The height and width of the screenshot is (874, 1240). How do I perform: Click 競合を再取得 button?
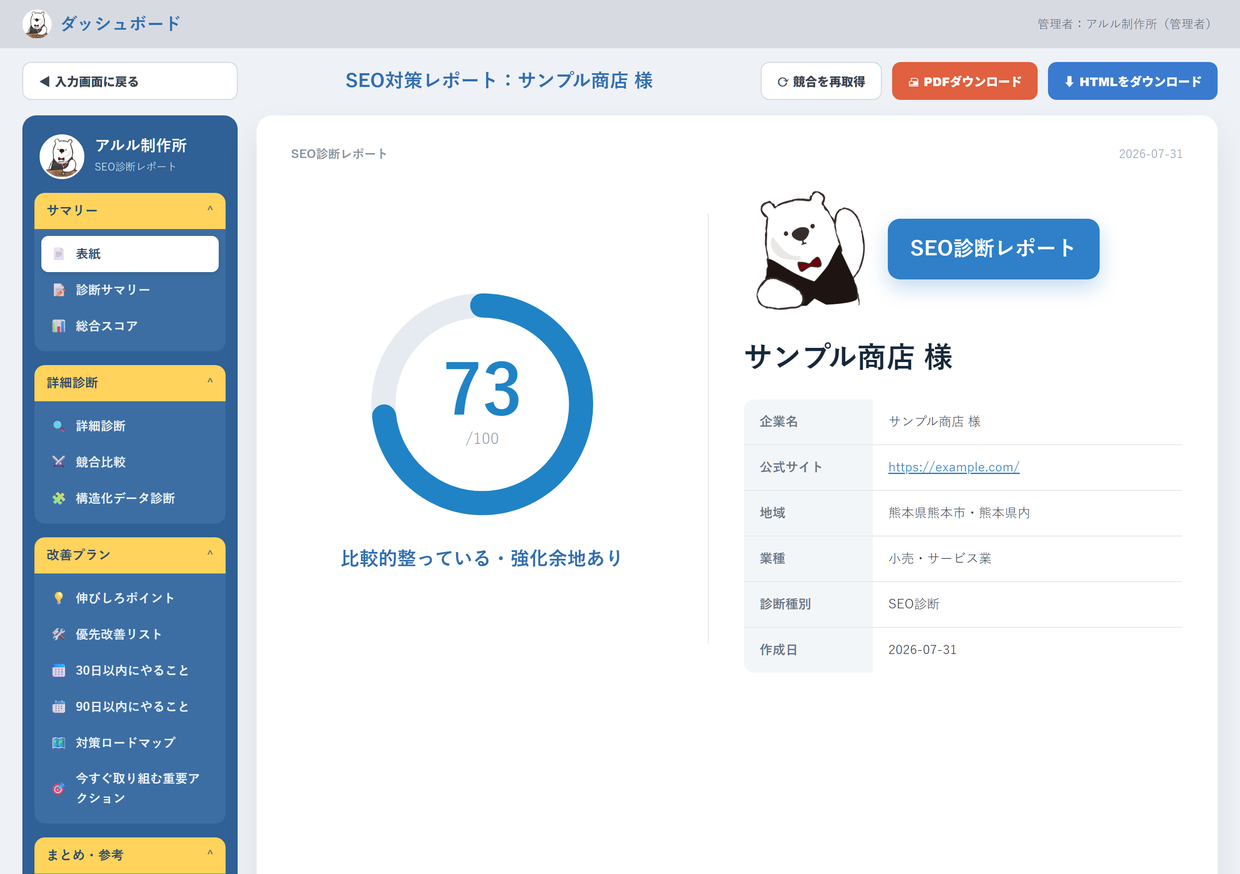[820, 81]
